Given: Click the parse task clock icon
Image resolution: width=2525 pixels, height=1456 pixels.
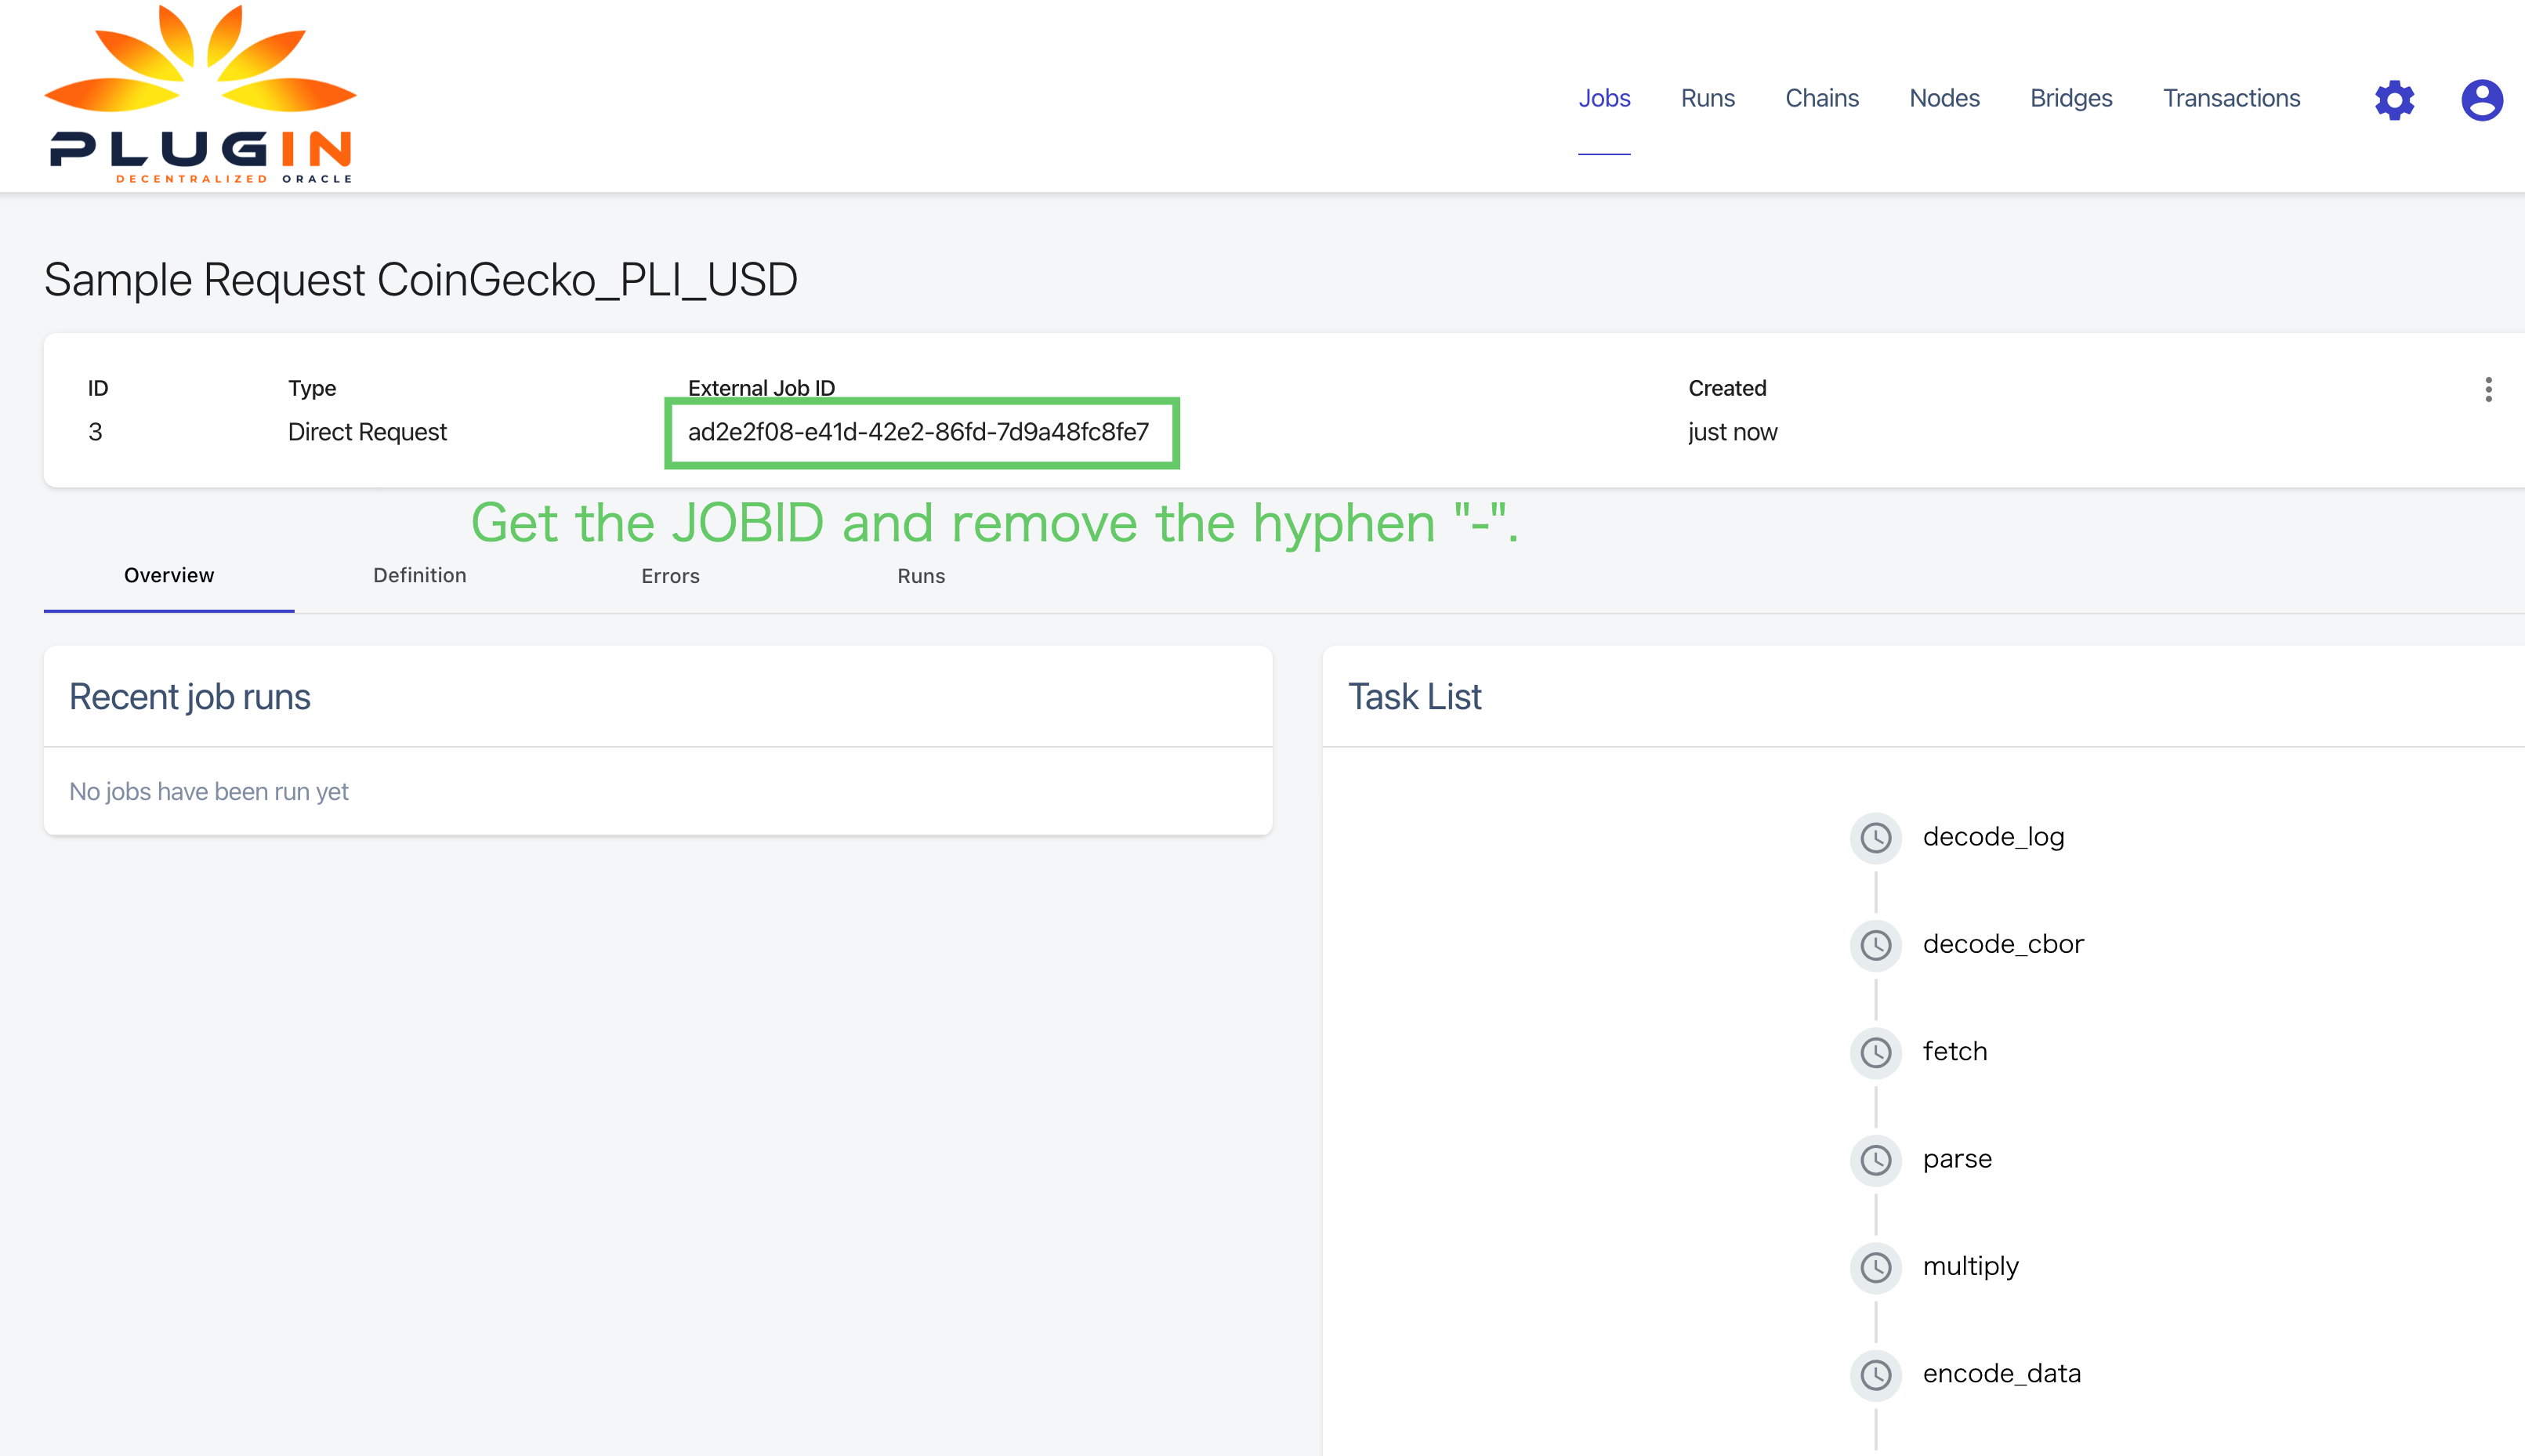Looking at the screenshot, I should pos(1876,1161).
